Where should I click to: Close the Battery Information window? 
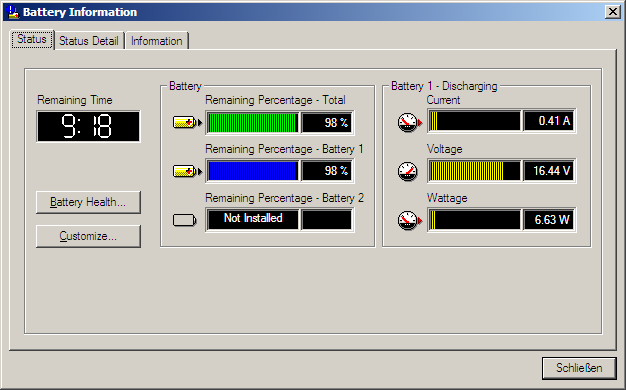(x=612, y=12)
